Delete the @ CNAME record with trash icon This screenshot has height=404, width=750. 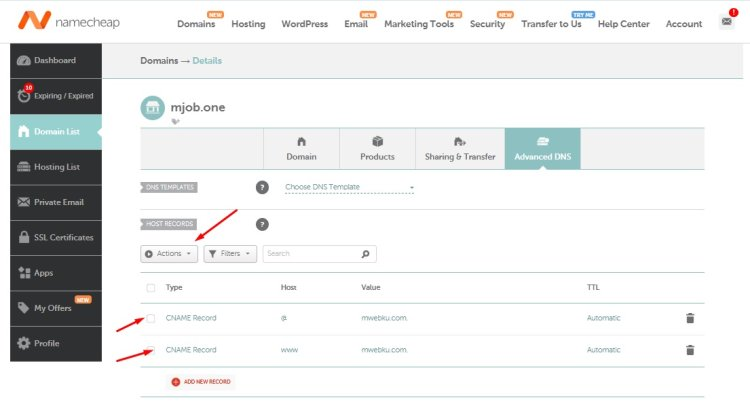689,318
